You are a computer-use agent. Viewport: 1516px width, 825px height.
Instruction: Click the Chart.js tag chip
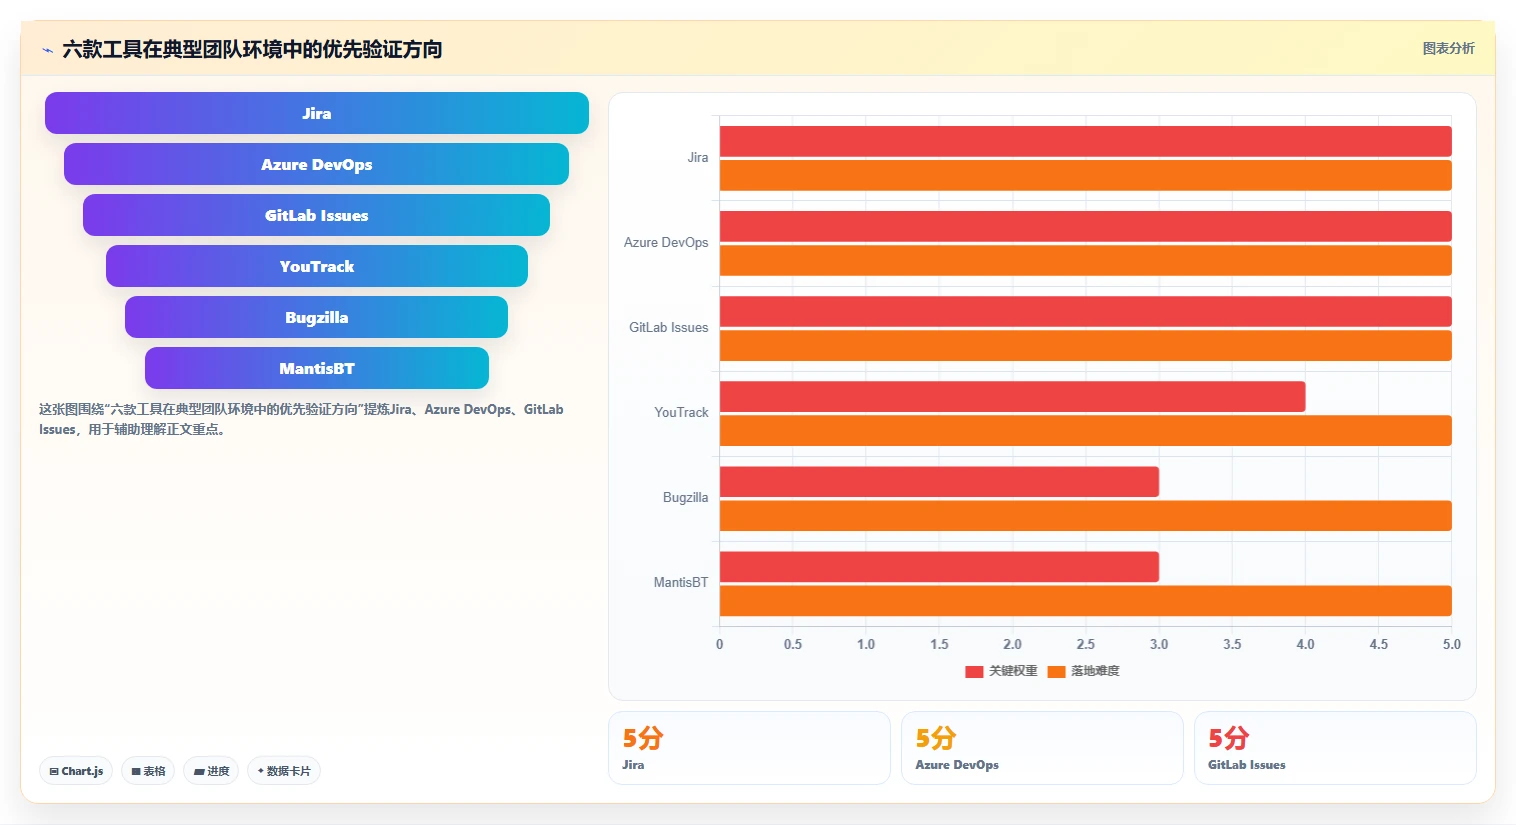(x=76, y=771)
